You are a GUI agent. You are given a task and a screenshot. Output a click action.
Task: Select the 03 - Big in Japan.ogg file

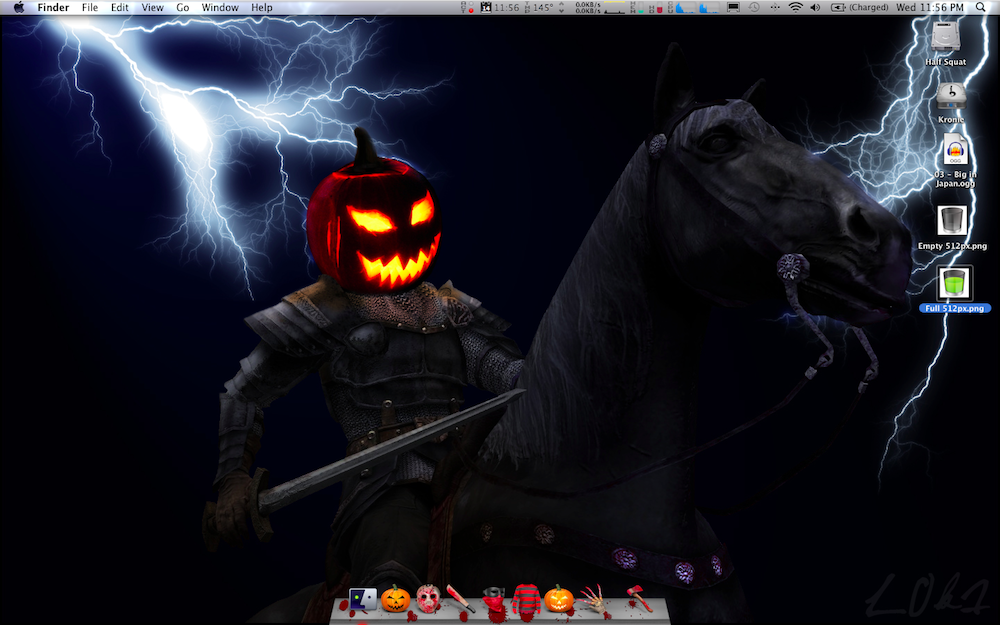pos(955,151)
